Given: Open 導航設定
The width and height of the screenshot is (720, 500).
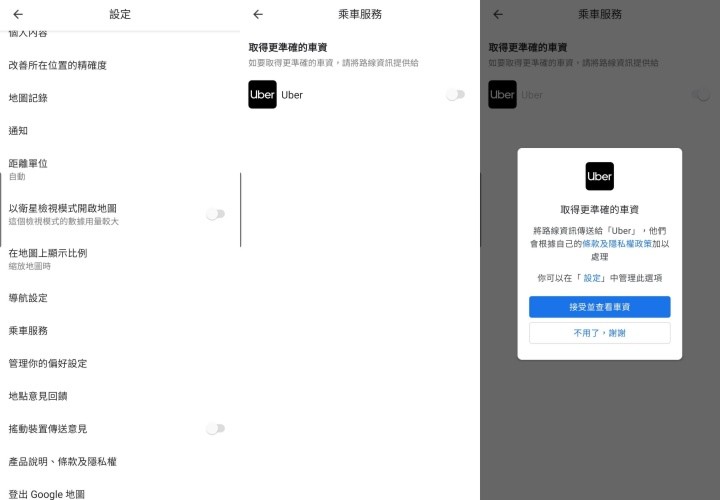Looking at the screenshot, I should click(120, 298).
